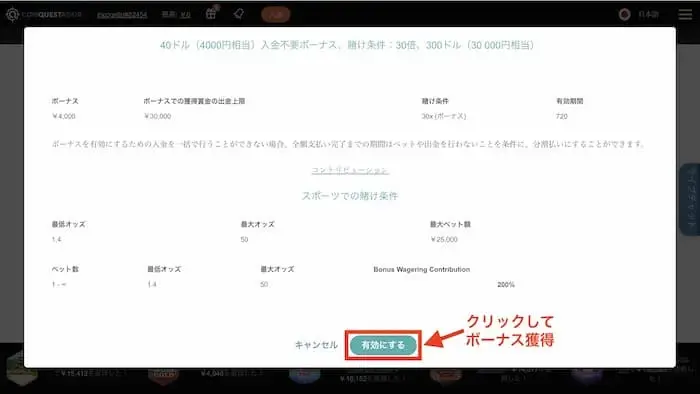700x394 pixels.
Task: Click the 有効期間 column label
Action: [x=570, y=101]
